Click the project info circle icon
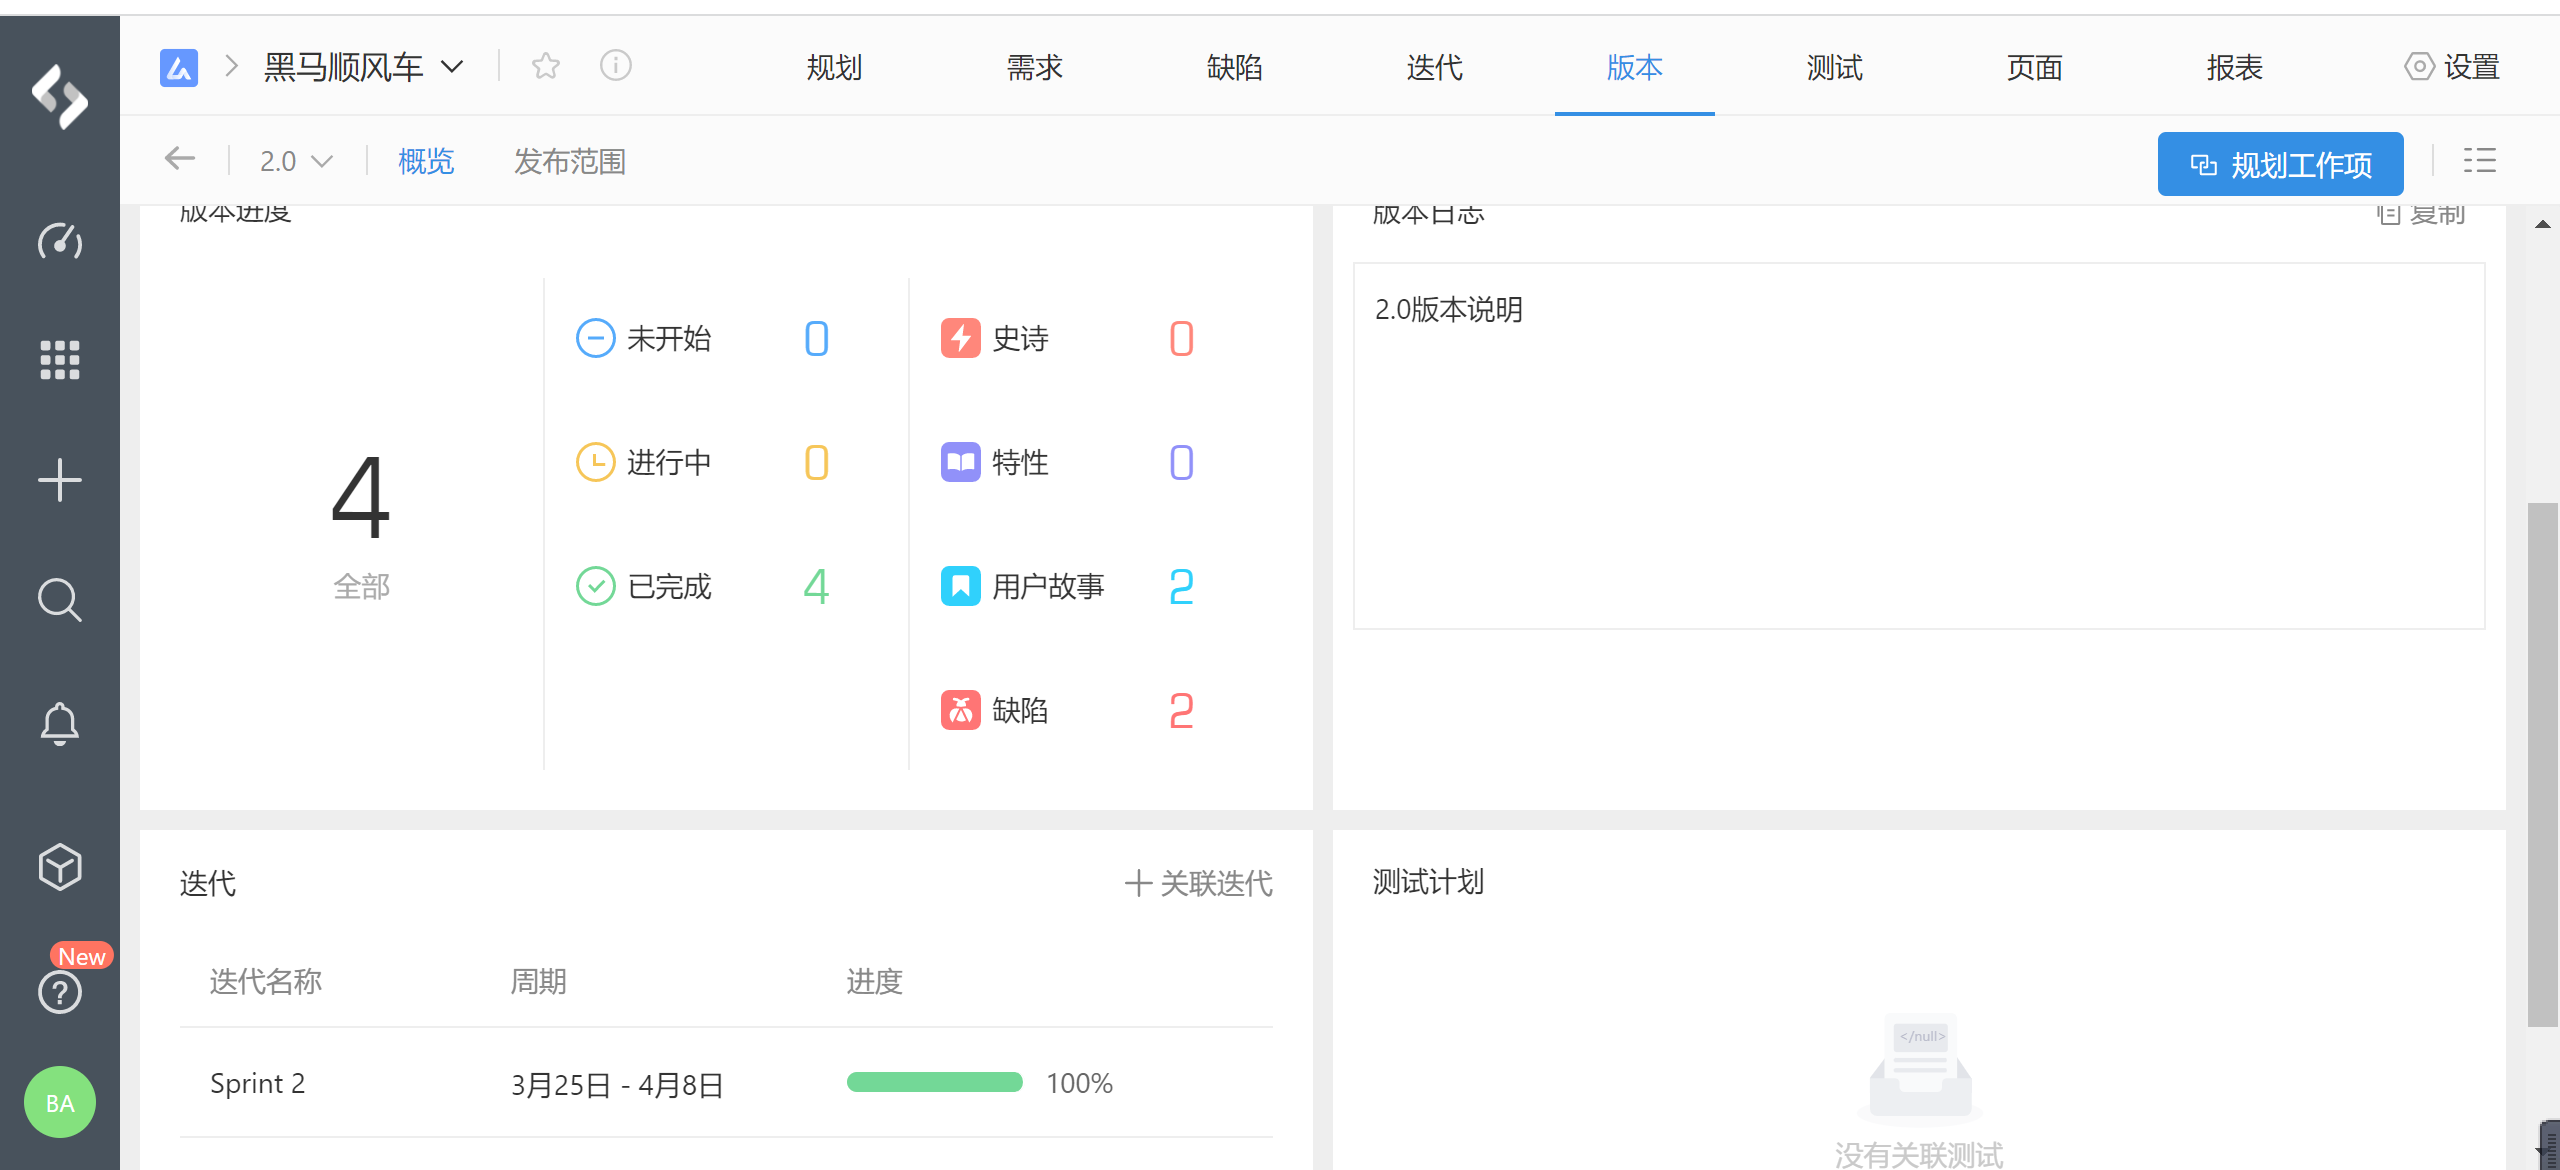Image resolution: width=2560 pixels, height=1170 pixels. [x=615, y=66]
